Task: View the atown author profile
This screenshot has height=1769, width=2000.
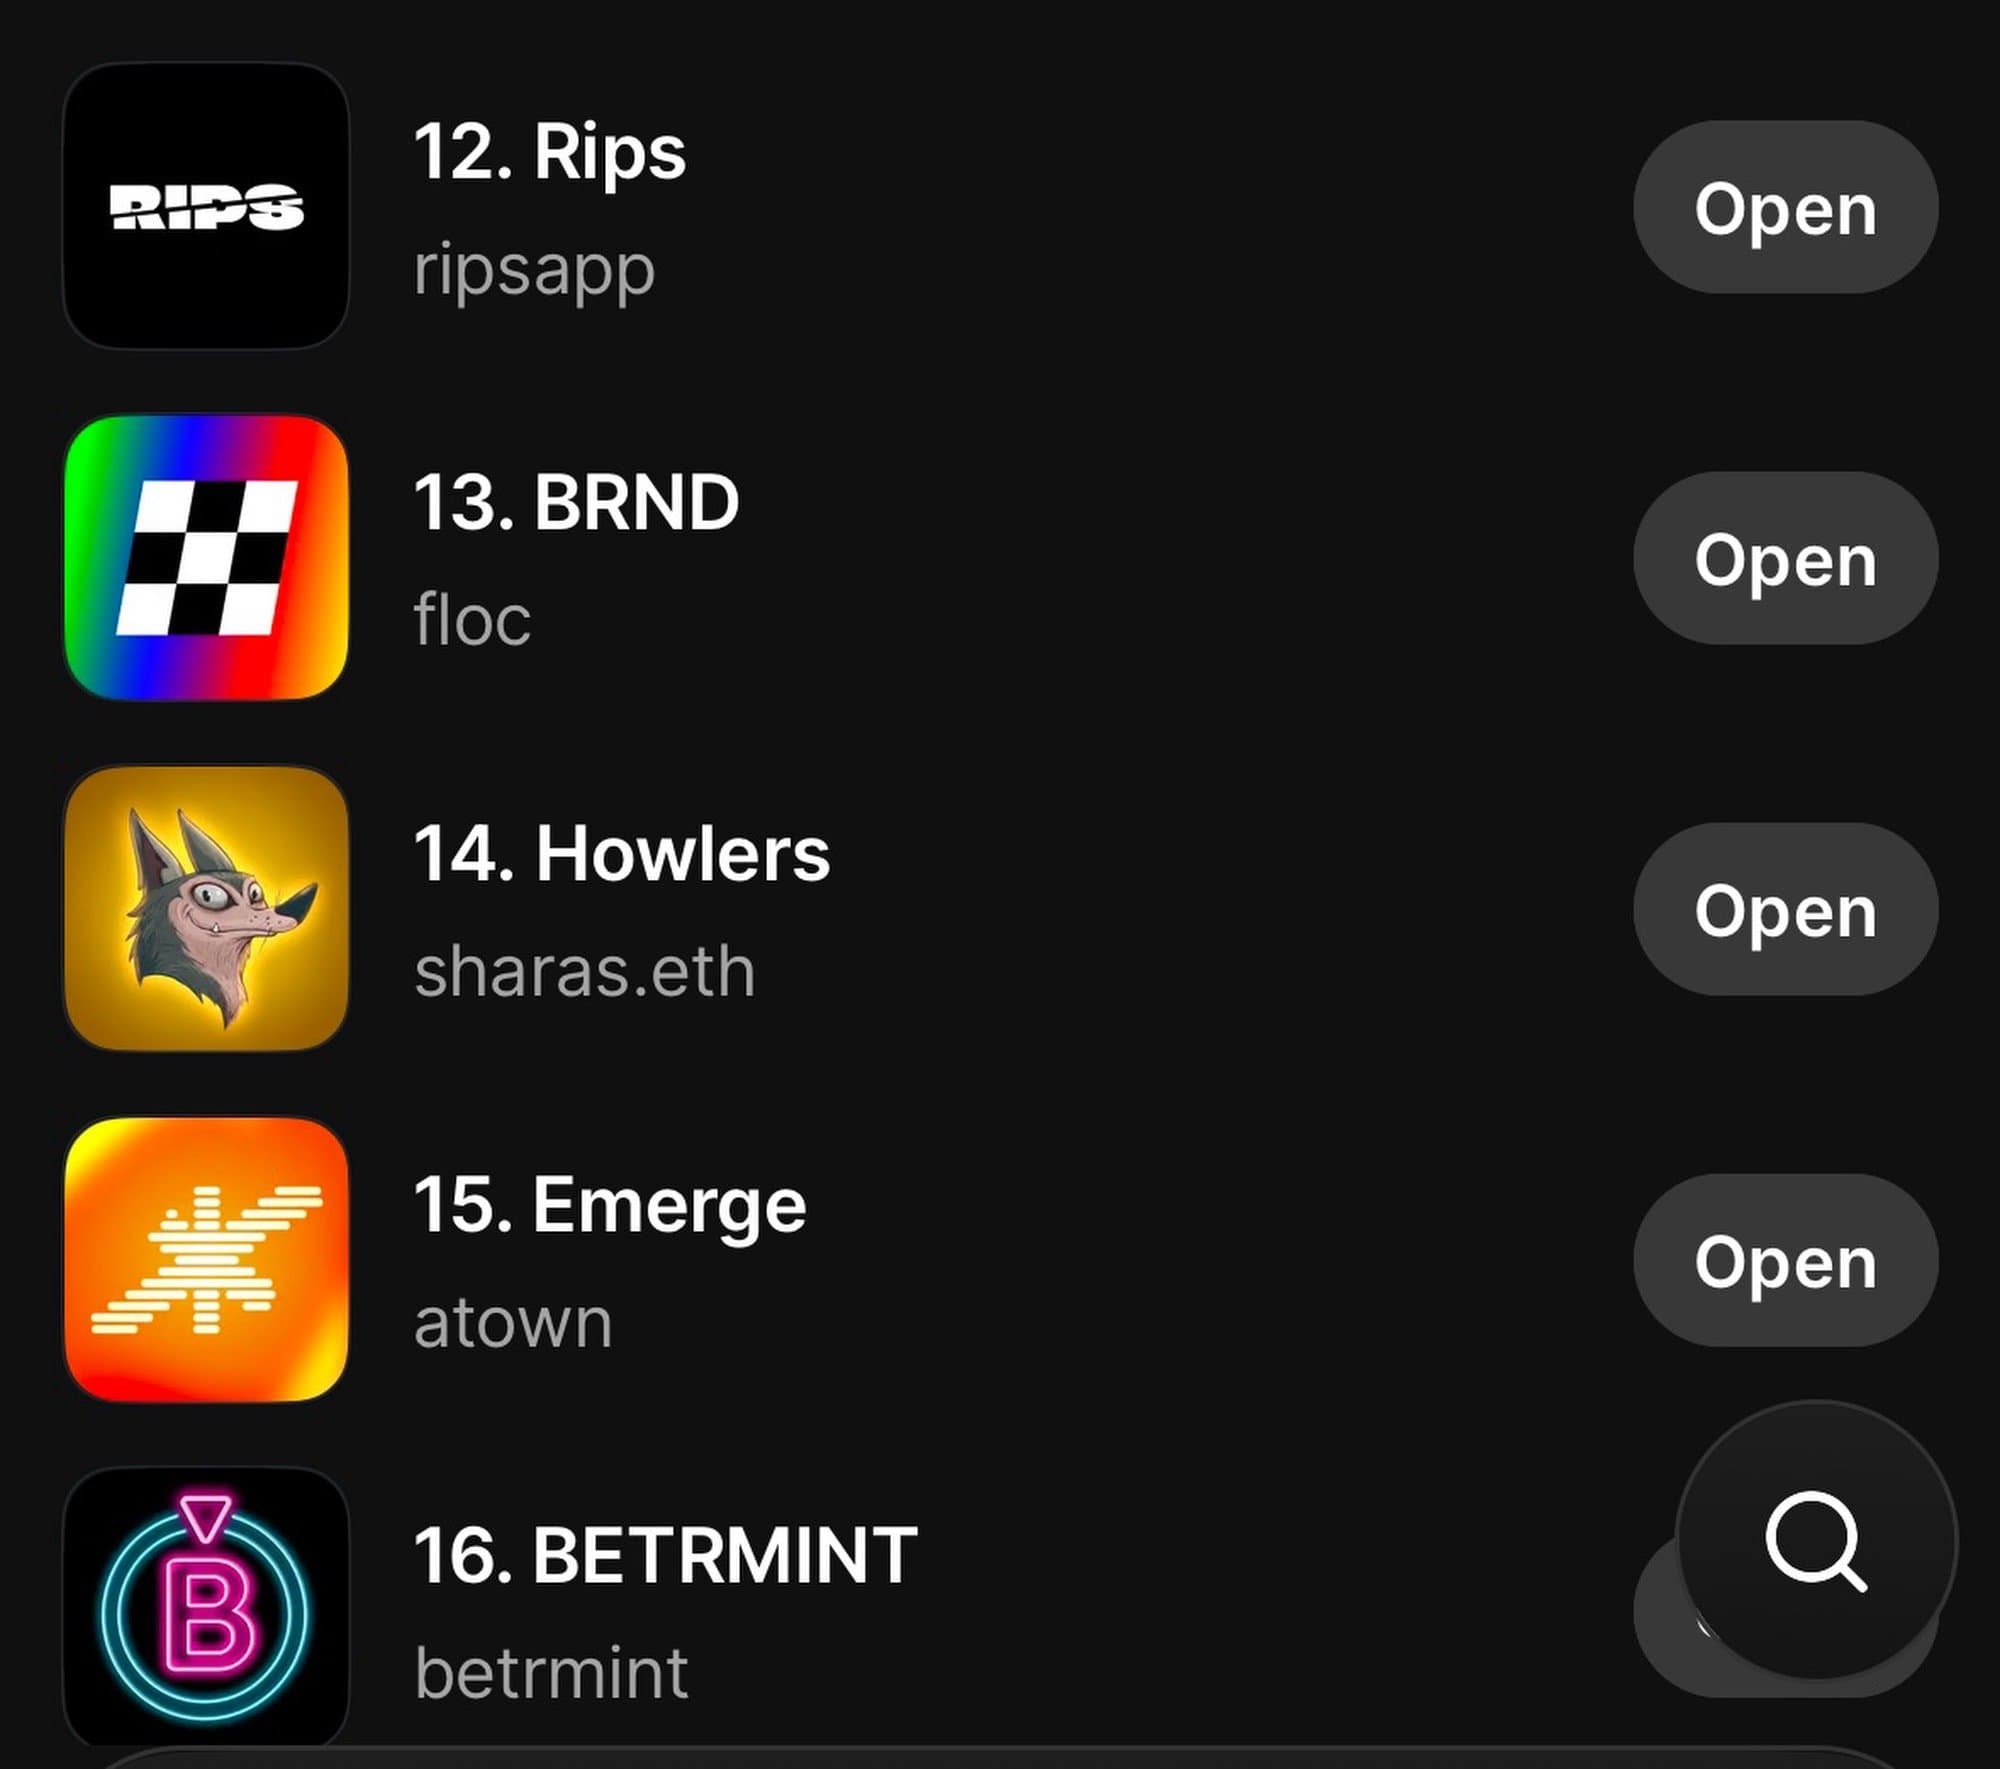Action: (x=513, y=1323)
